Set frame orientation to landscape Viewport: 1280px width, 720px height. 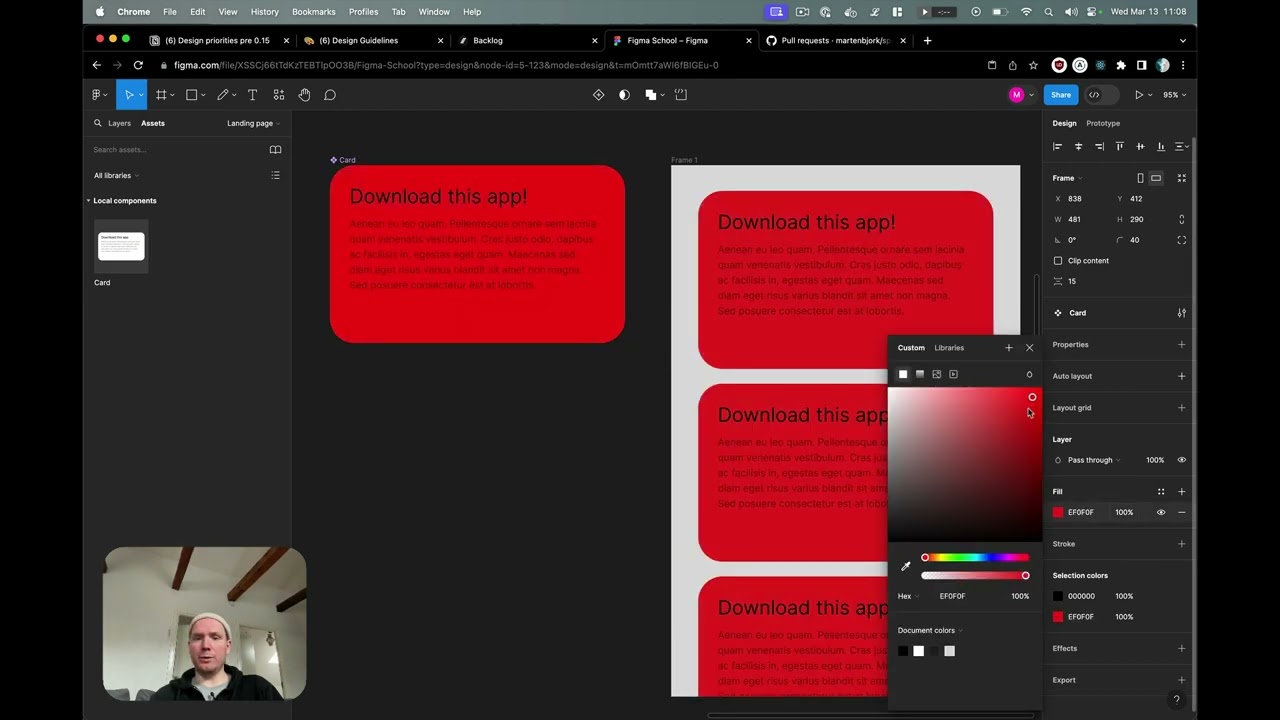(1156, 178)
